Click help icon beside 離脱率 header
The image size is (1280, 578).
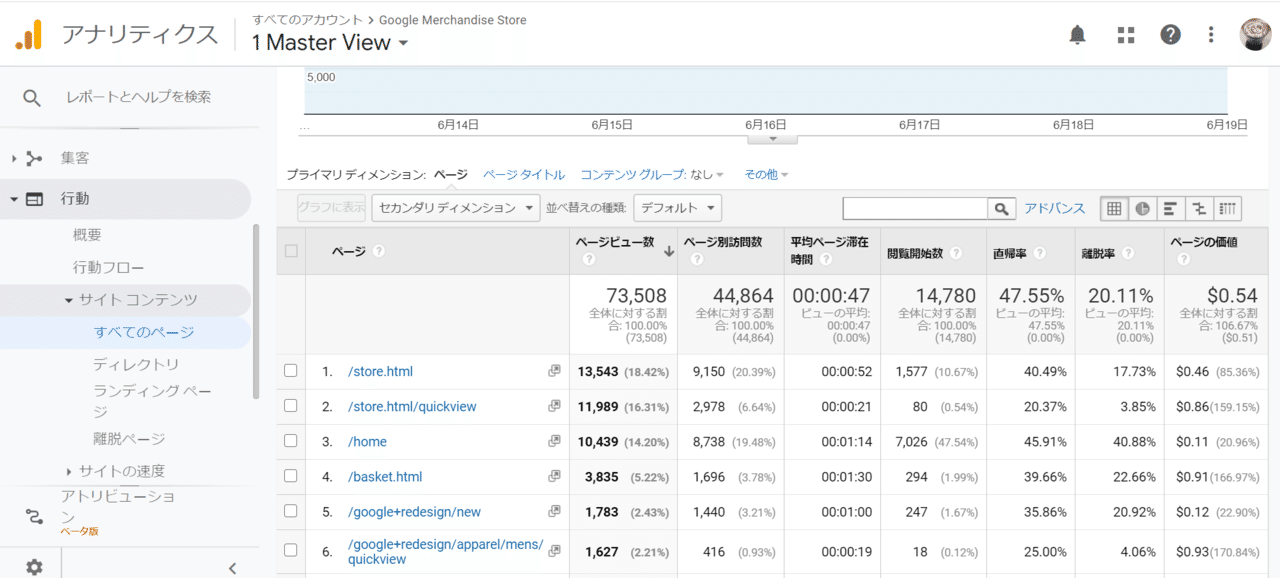tap(1128, 253)
